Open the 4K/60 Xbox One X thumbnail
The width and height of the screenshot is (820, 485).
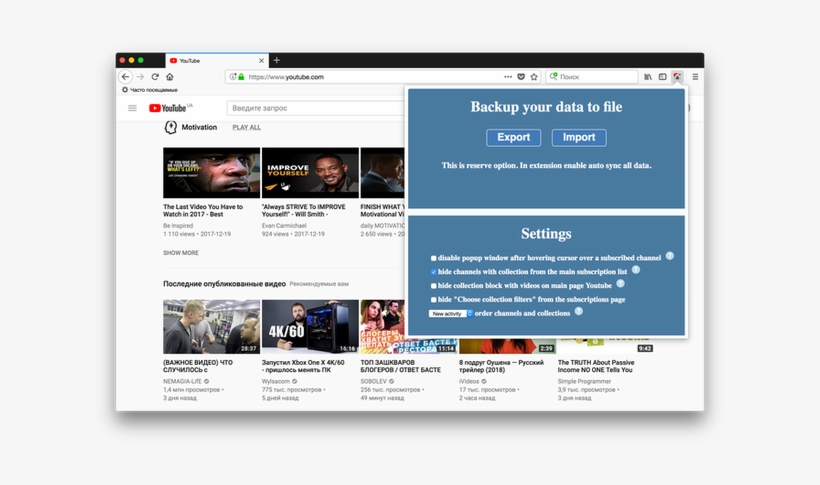tap(310, 326)
